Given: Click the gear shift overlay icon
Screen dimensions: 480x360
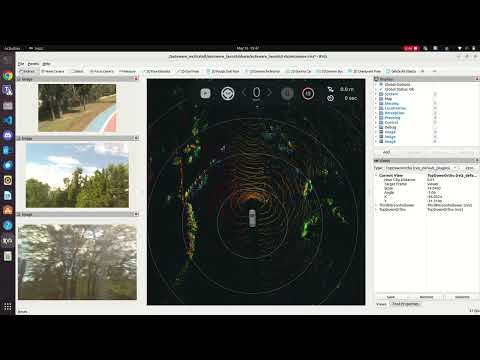Looking at the screenshot, I should click(x=205, y=93).
